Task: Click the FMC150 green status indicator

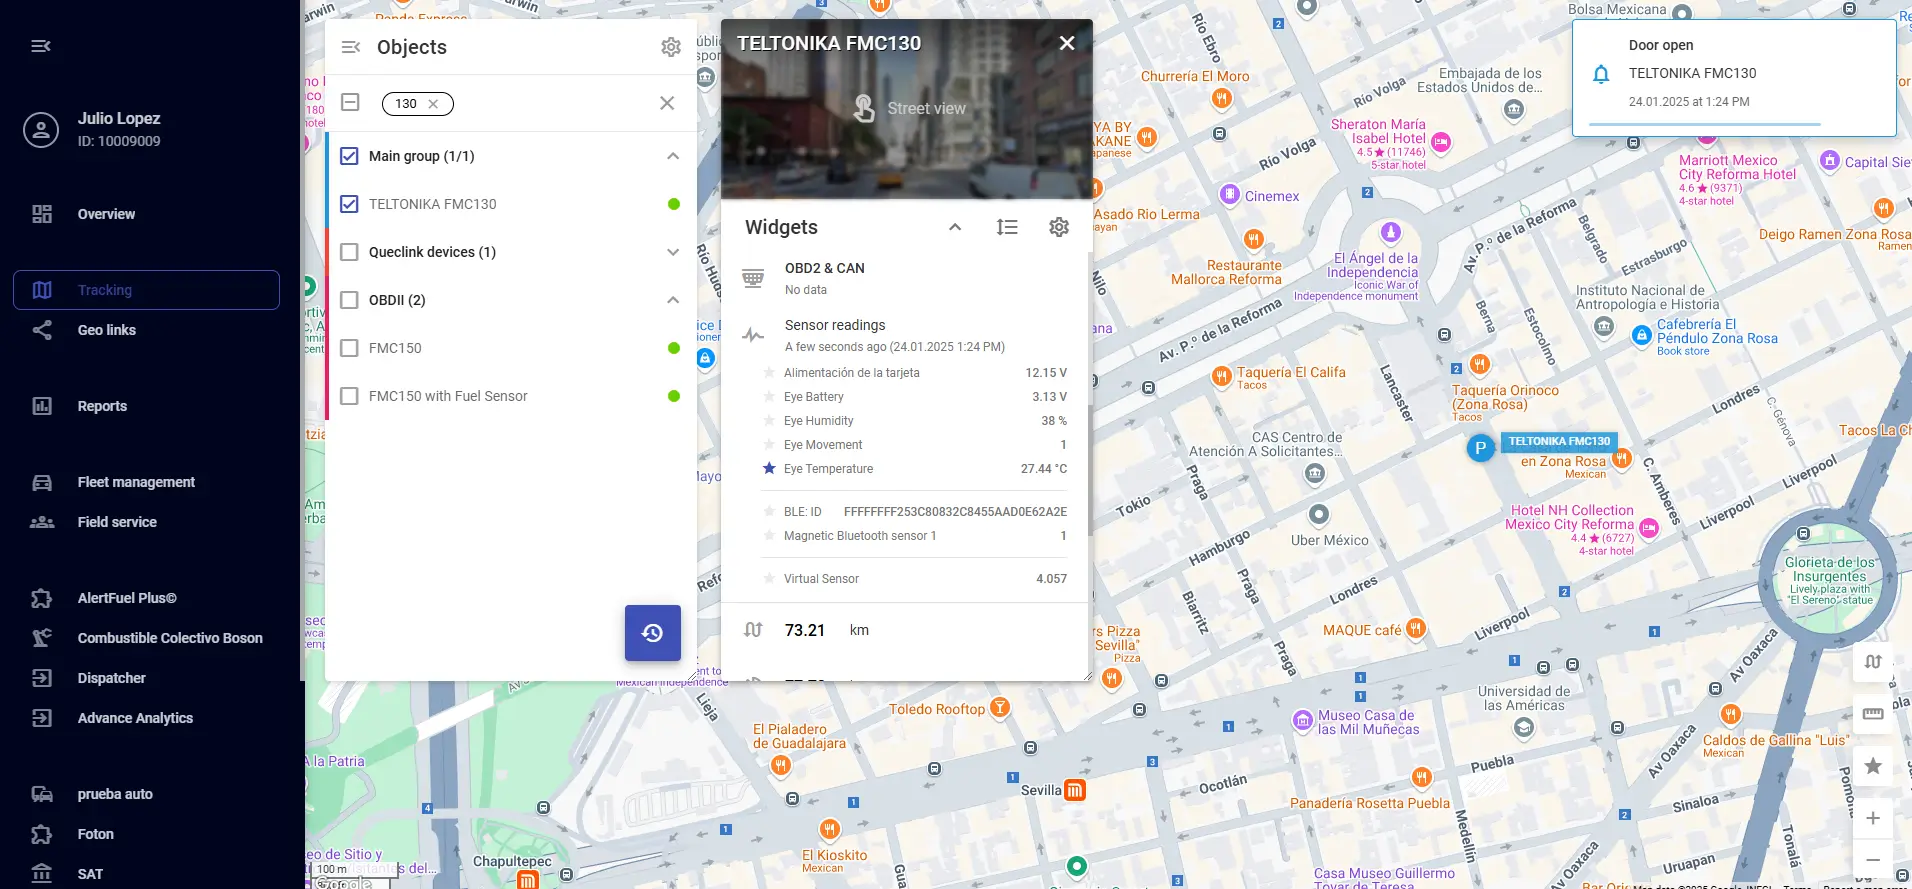Action: [x=674, y=348]
